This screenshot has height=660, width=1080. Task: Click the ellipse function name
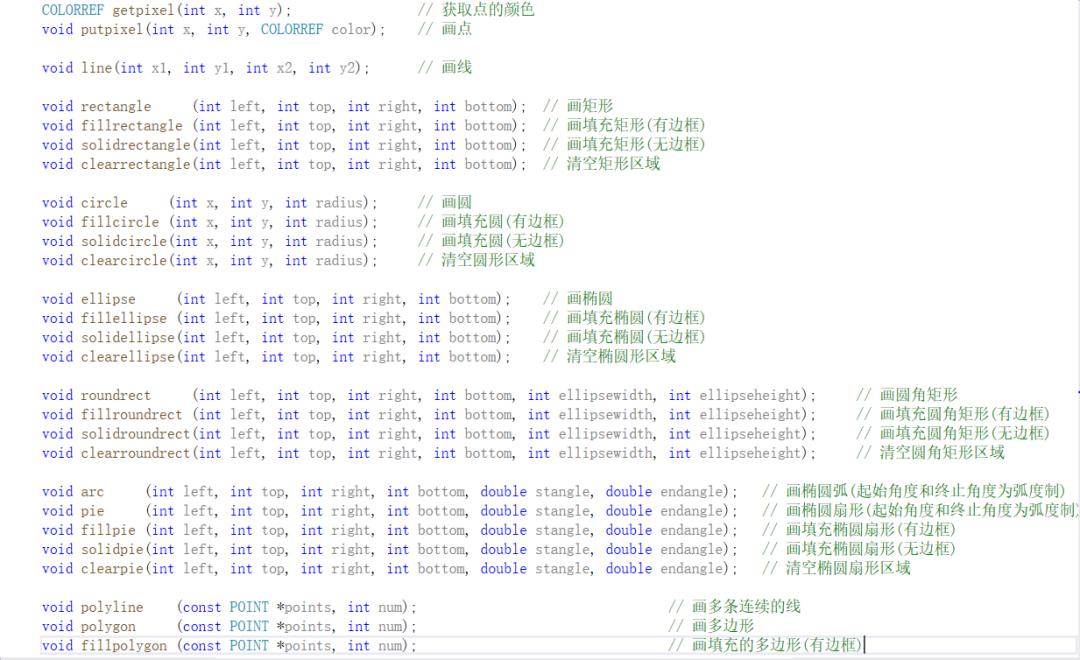tap(108, 300)
